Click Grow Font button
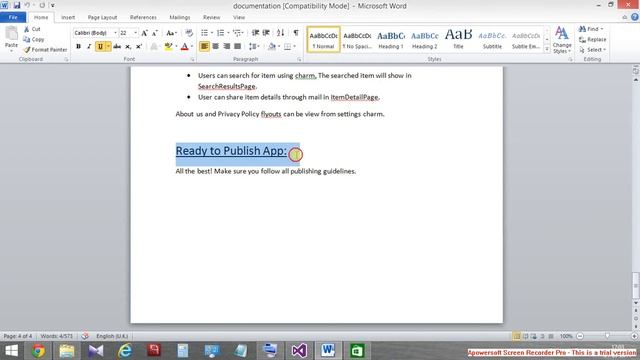 (x=144, y=33)
